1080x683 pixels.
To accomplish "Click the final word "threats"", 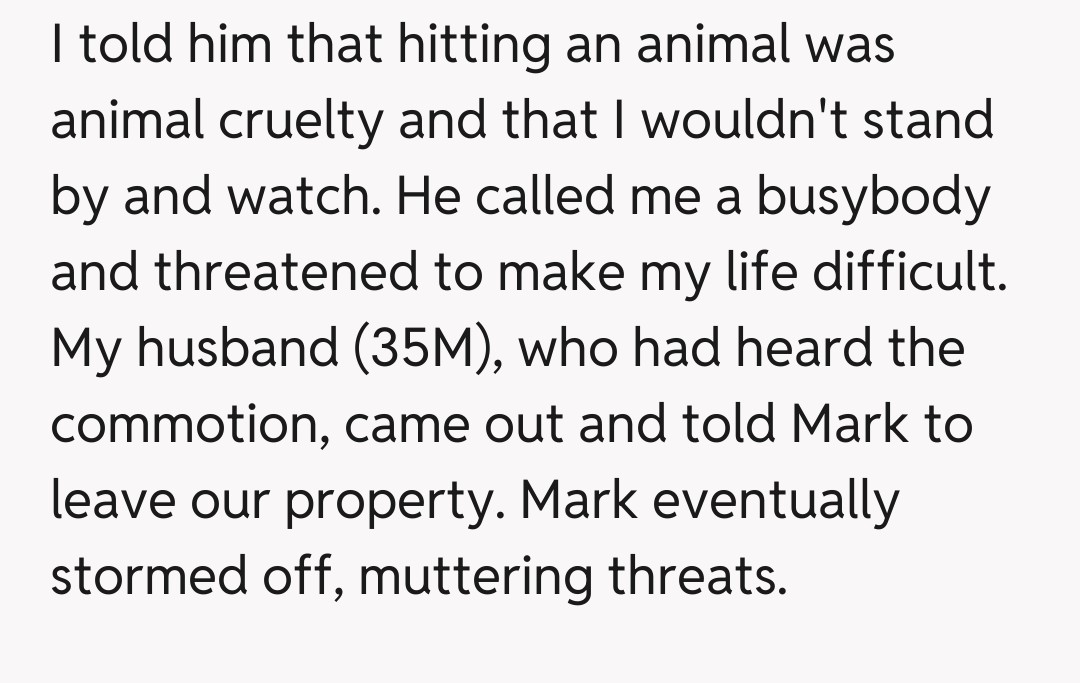I will coord(697,577).
